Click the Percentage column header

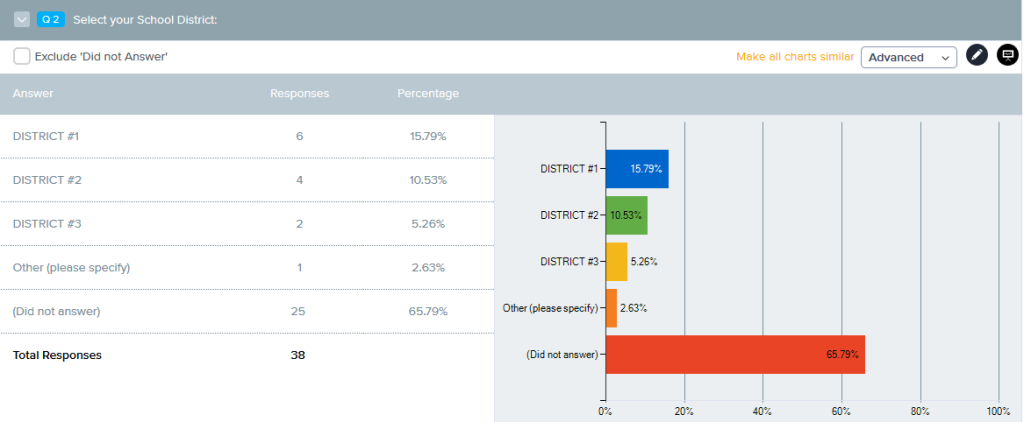427,94
